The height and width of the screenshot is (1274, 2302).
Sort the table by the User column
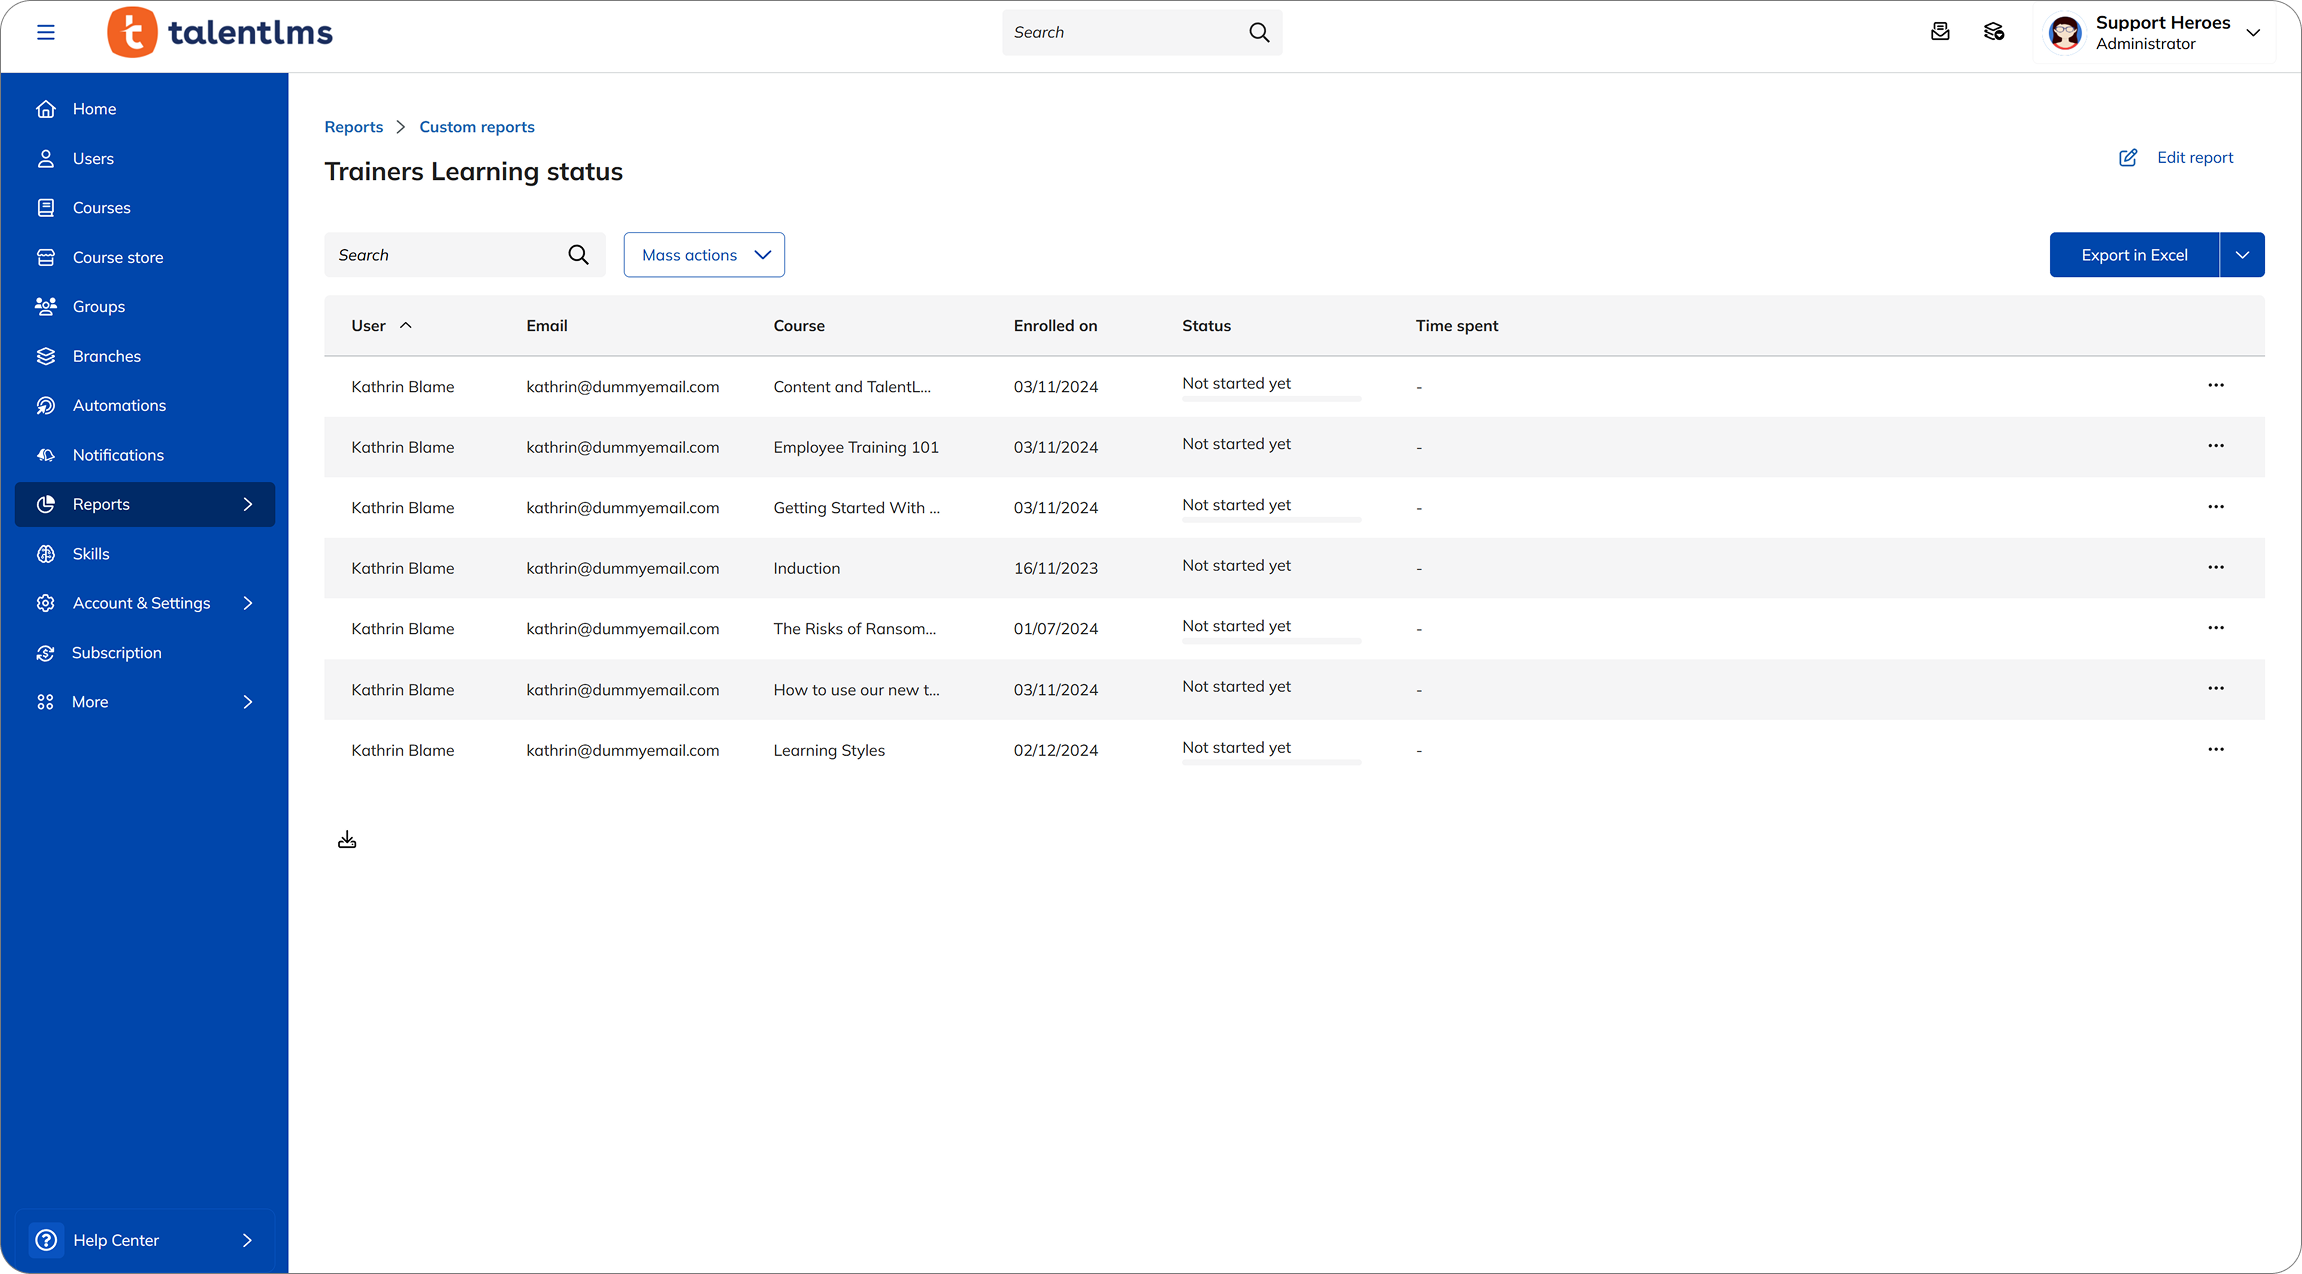pyautogui.click(x=380, y=325)
